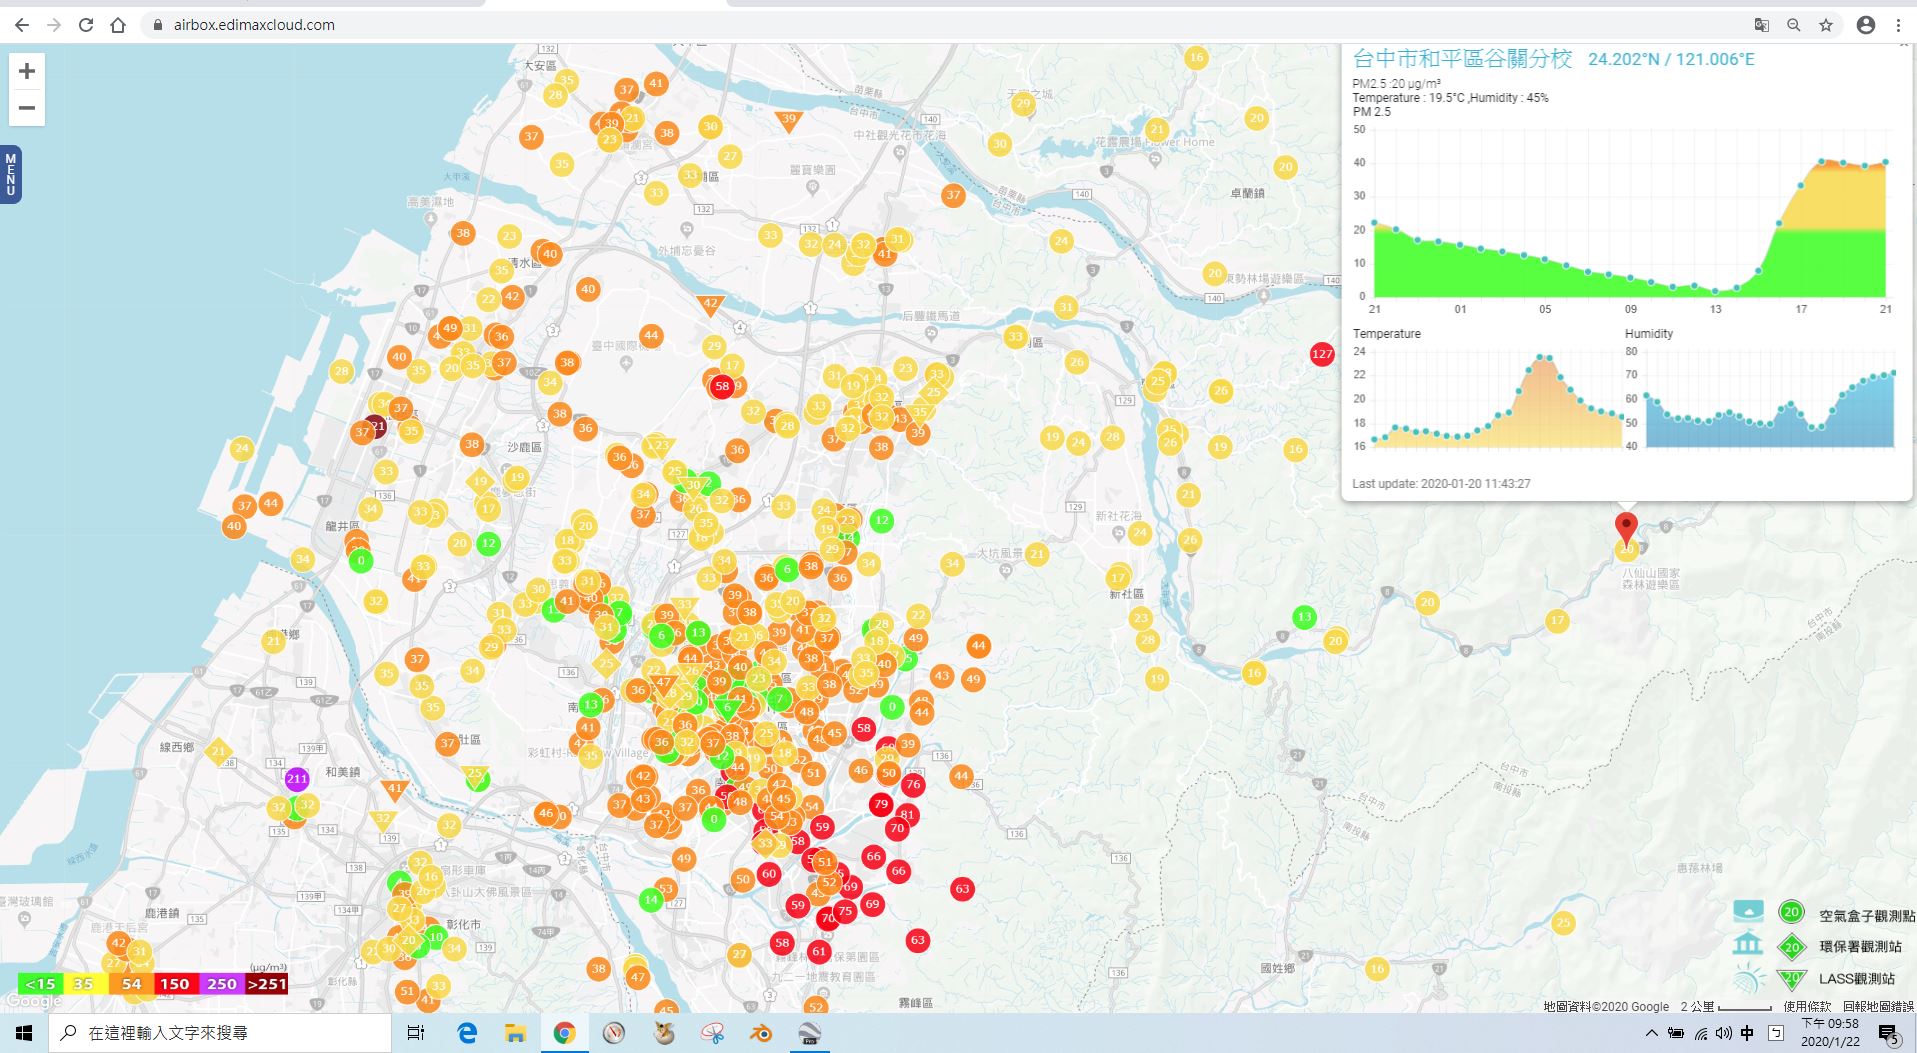Click the red 150 color scale swatch
Image resolution: width=1917 pixels, height=1053 pixels.
[x=175, y=984]
